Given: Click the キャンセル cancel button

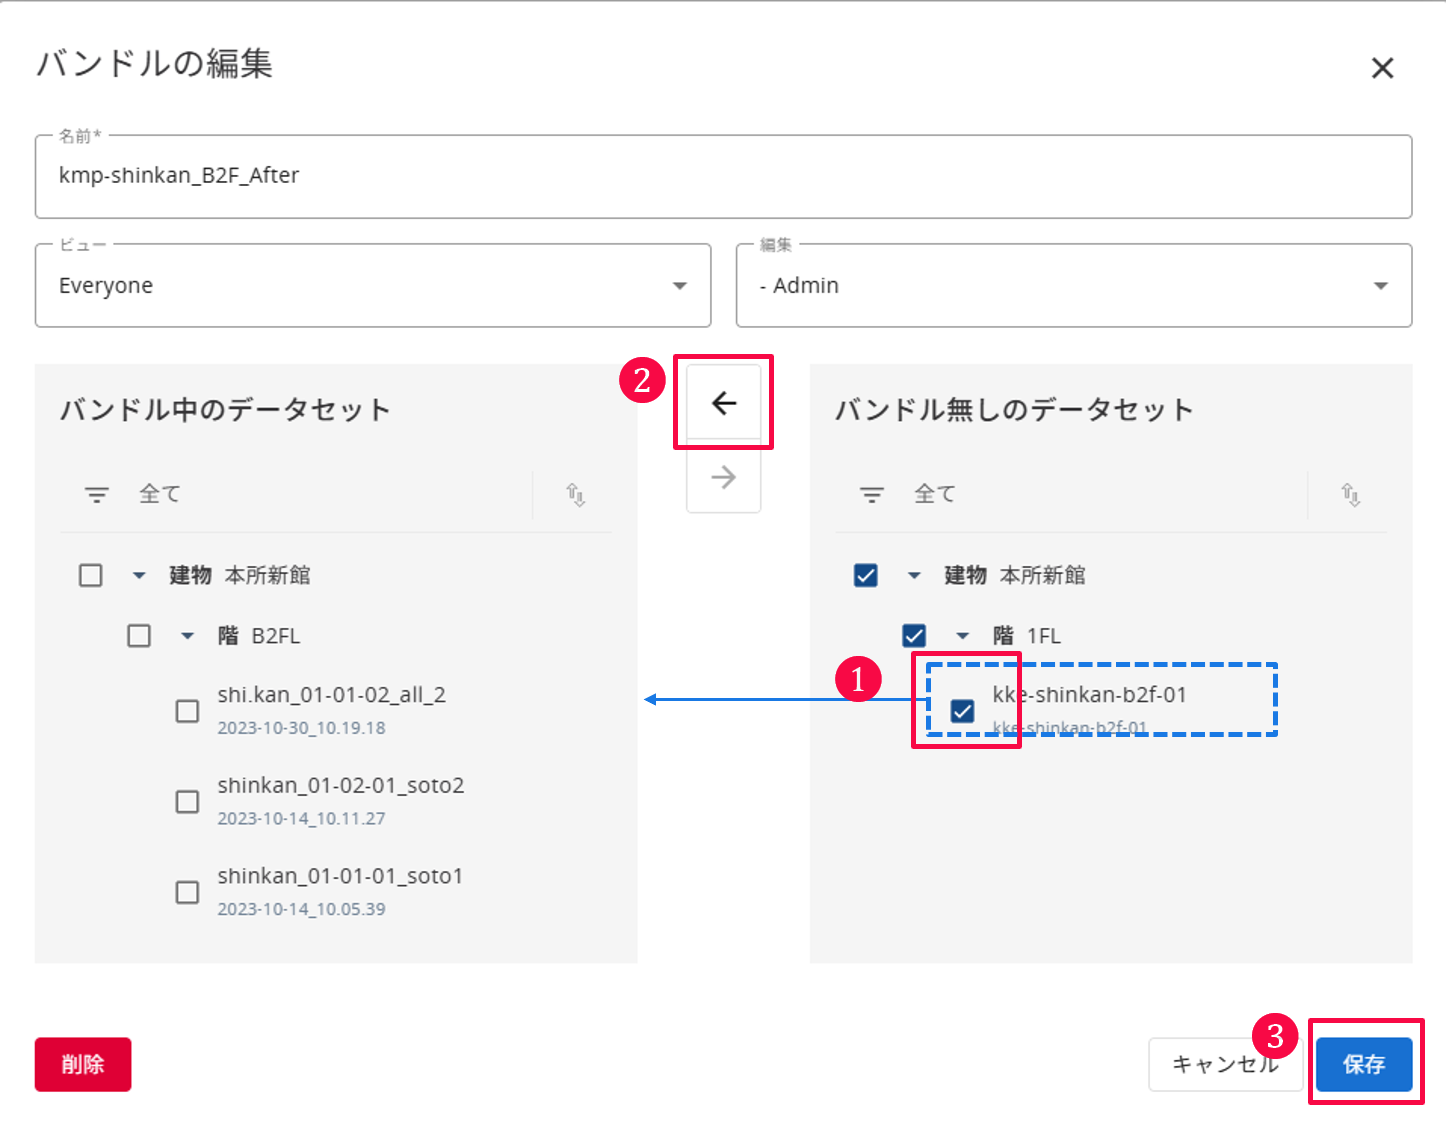Looking at the screenshot, I should pos(1225,1064).
